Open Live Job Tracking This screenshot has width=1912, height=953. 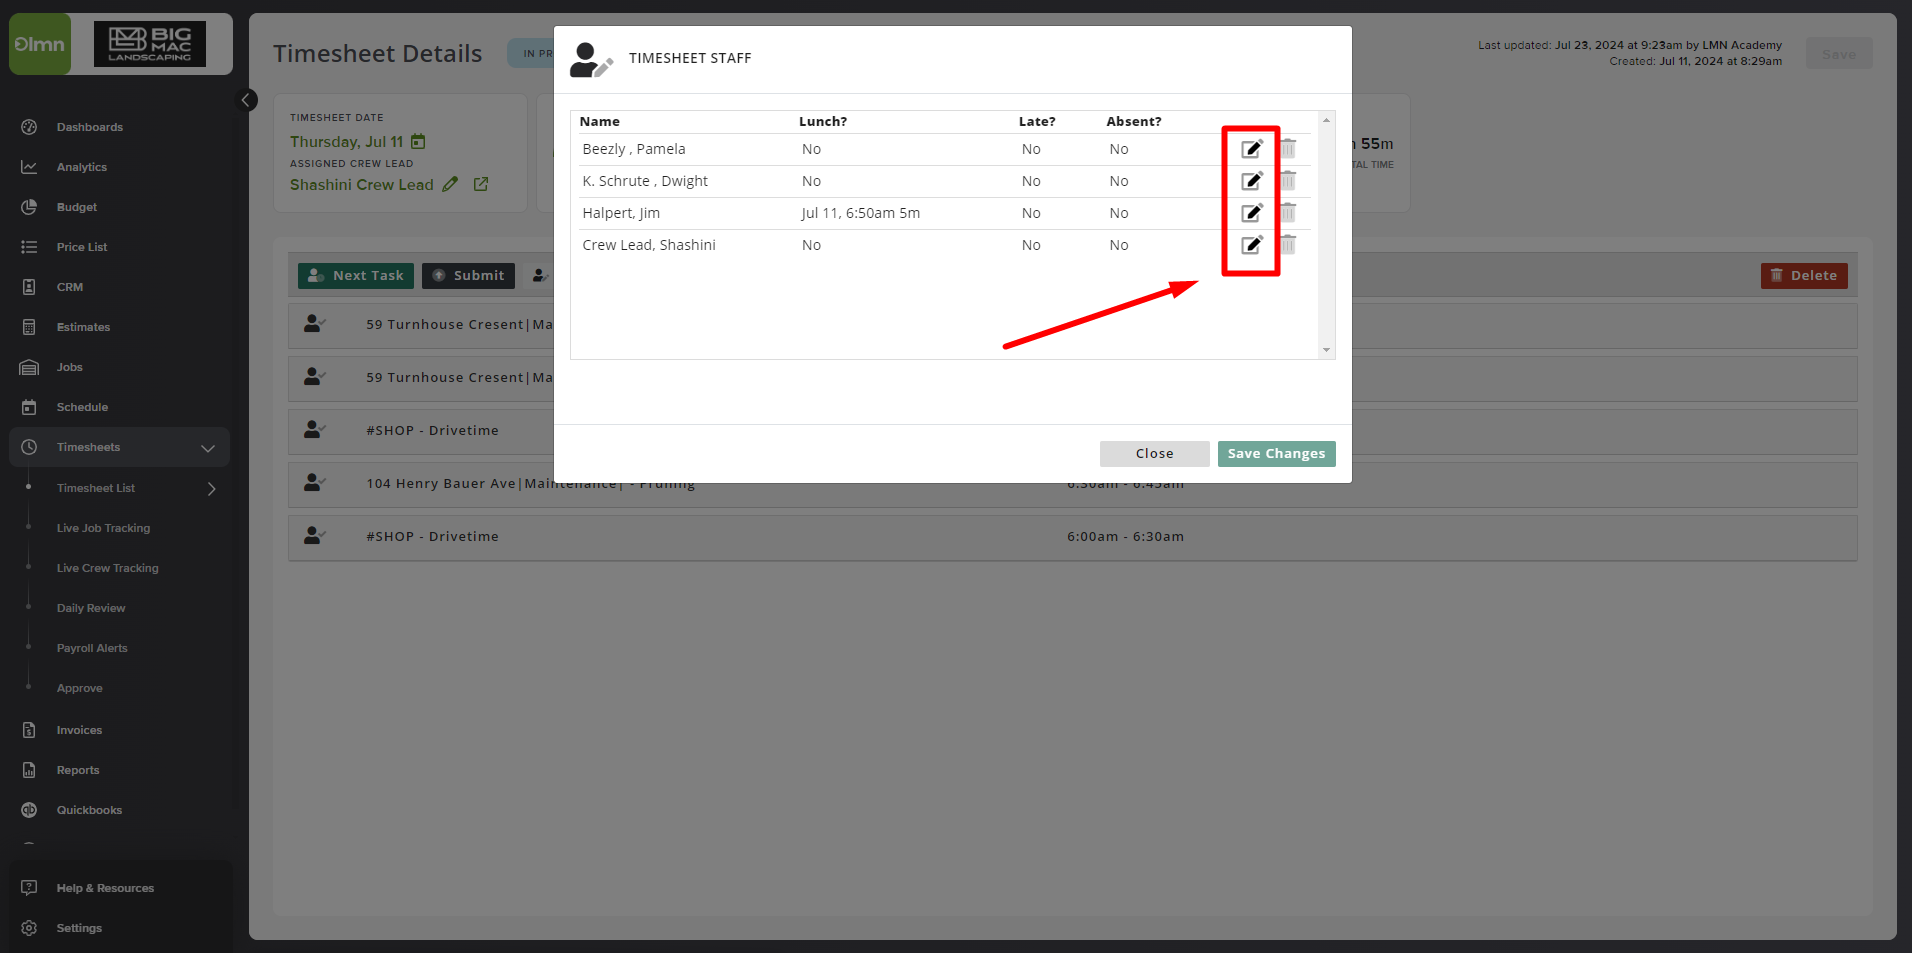pyautogui.click(x=104, y=528)
